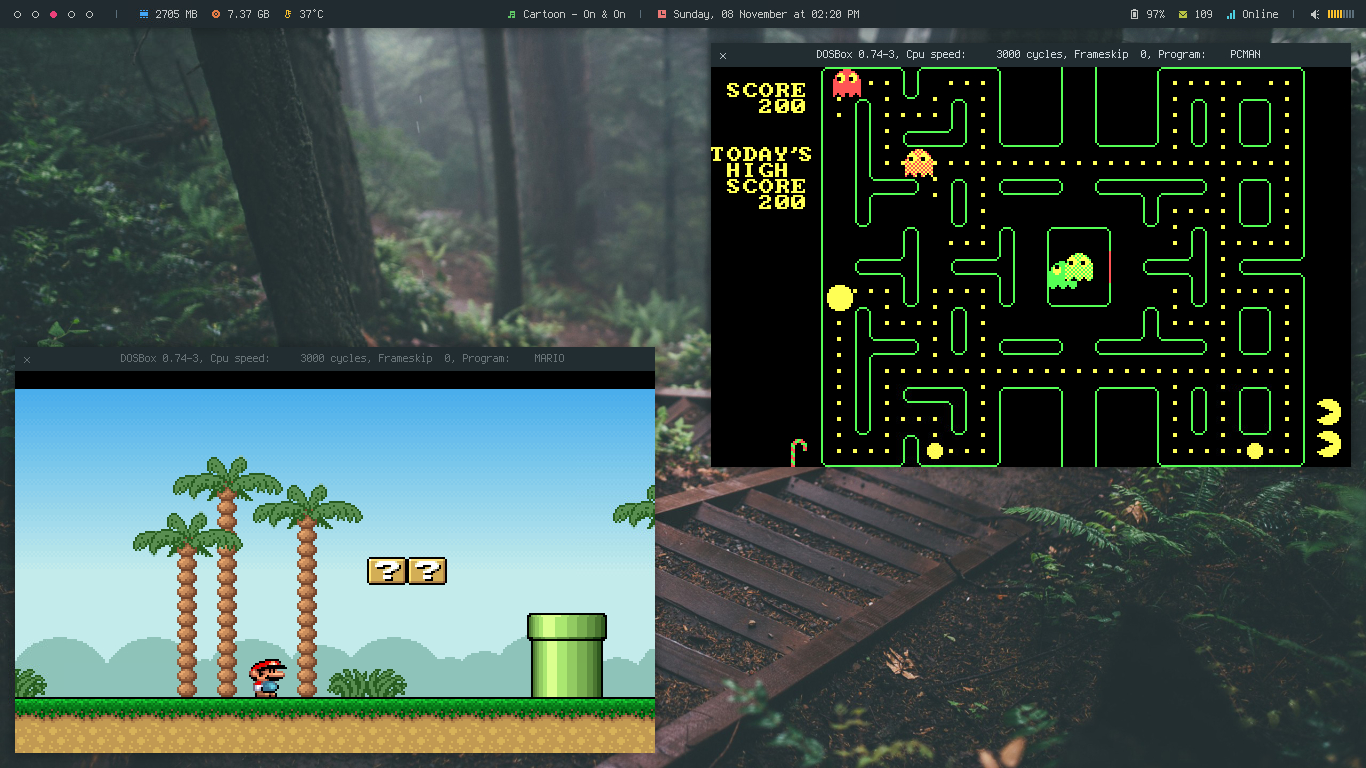
Task: Close the DOSBox MARIO window
Action: [27, 359]
